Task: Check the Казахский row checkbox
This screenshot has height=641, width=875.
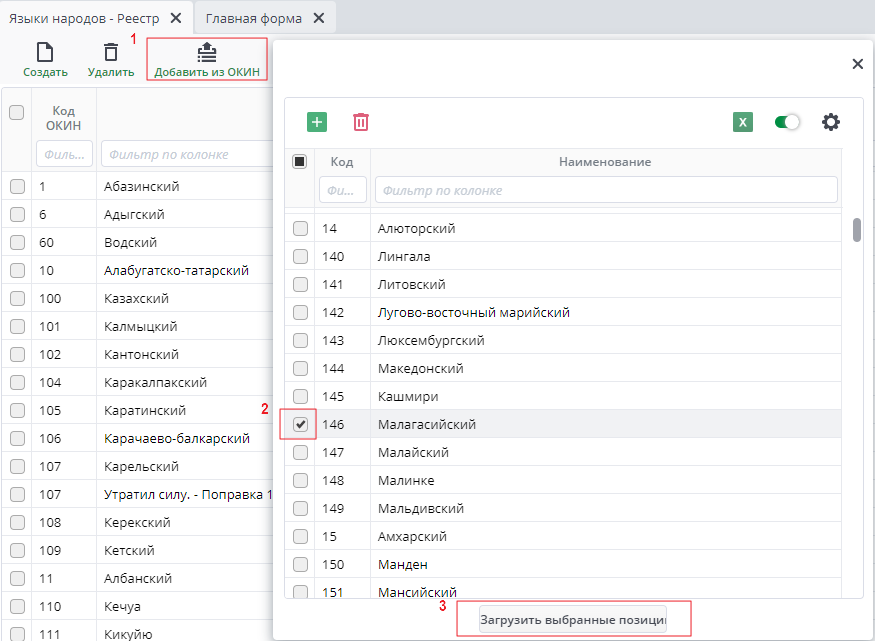Action: (17, 298)
